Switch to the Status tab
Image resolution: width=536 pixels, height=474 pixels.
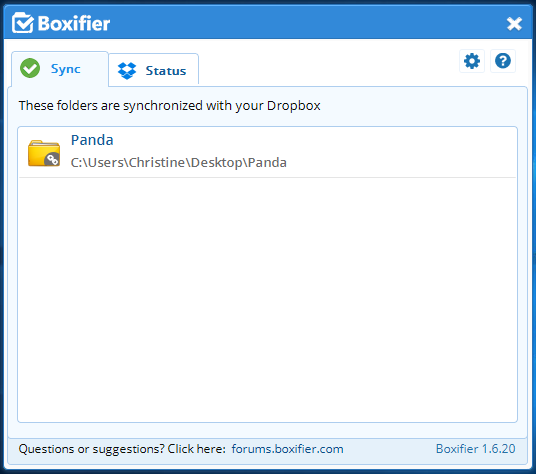pyautogui.click(x=153, y=69)
